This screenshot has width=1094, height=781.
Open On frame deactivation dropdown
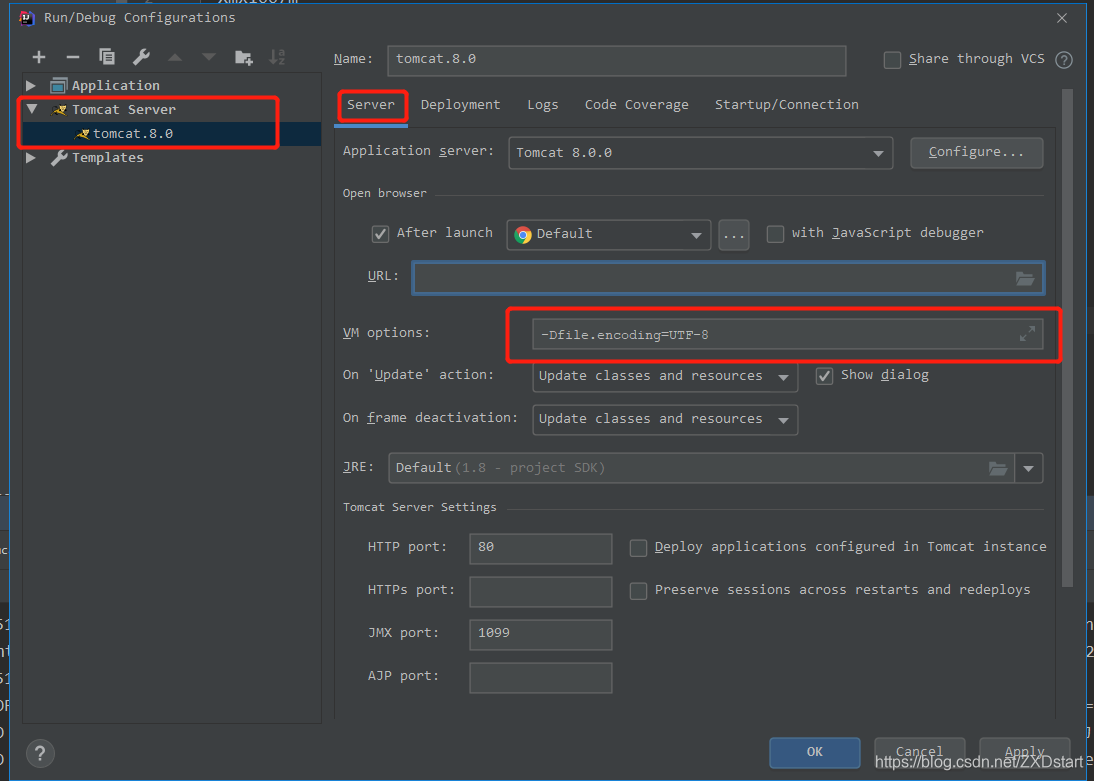[665, 419]
